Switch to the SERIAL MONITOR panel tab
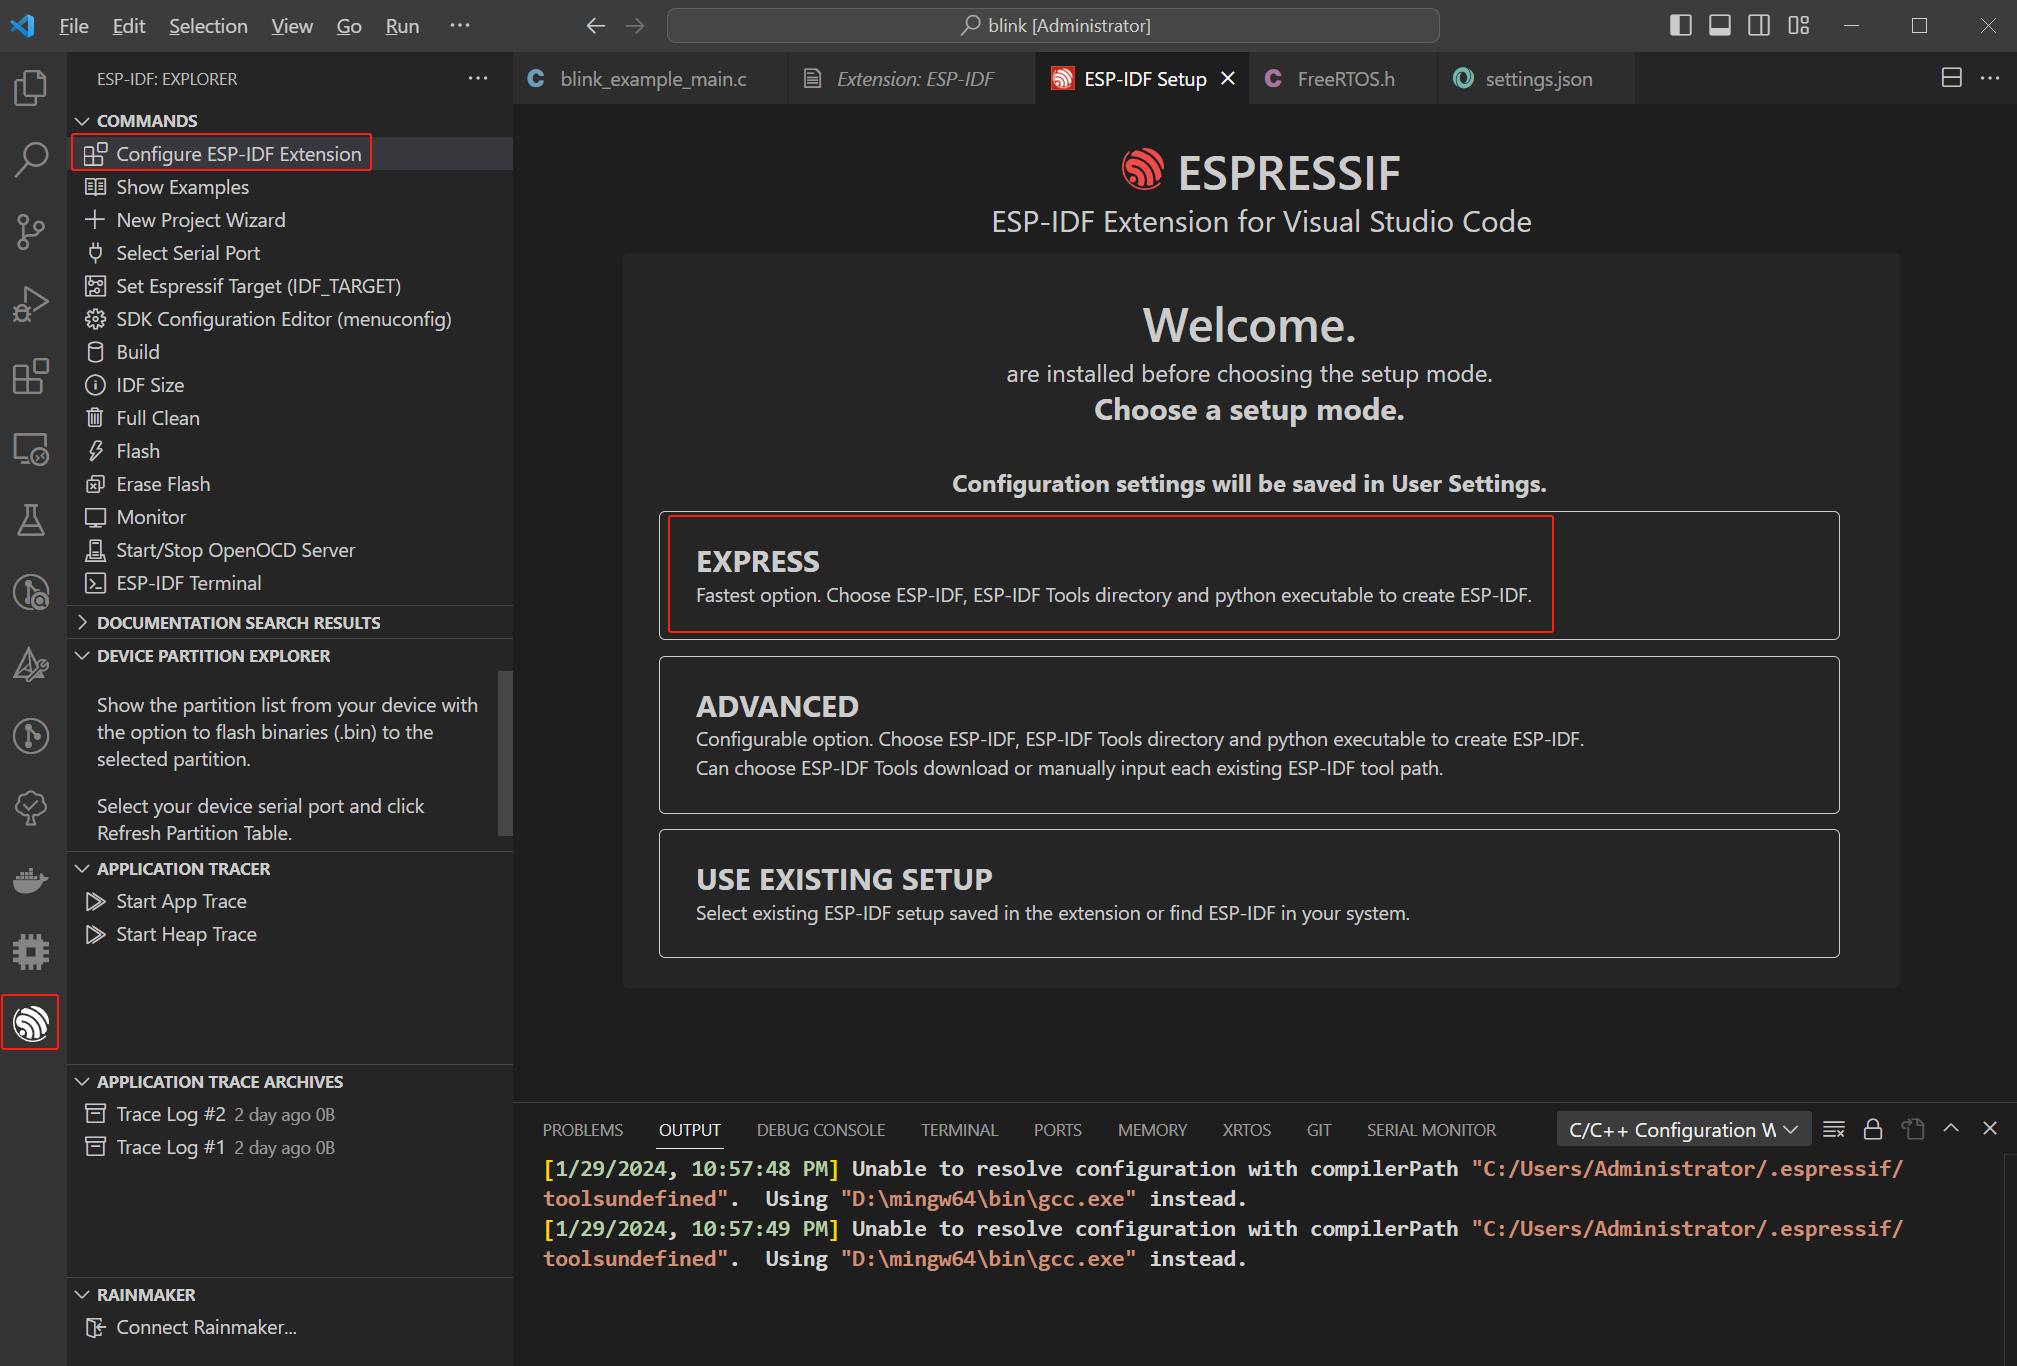Screen dimensions: 2017x1366 (1431, 1130)
